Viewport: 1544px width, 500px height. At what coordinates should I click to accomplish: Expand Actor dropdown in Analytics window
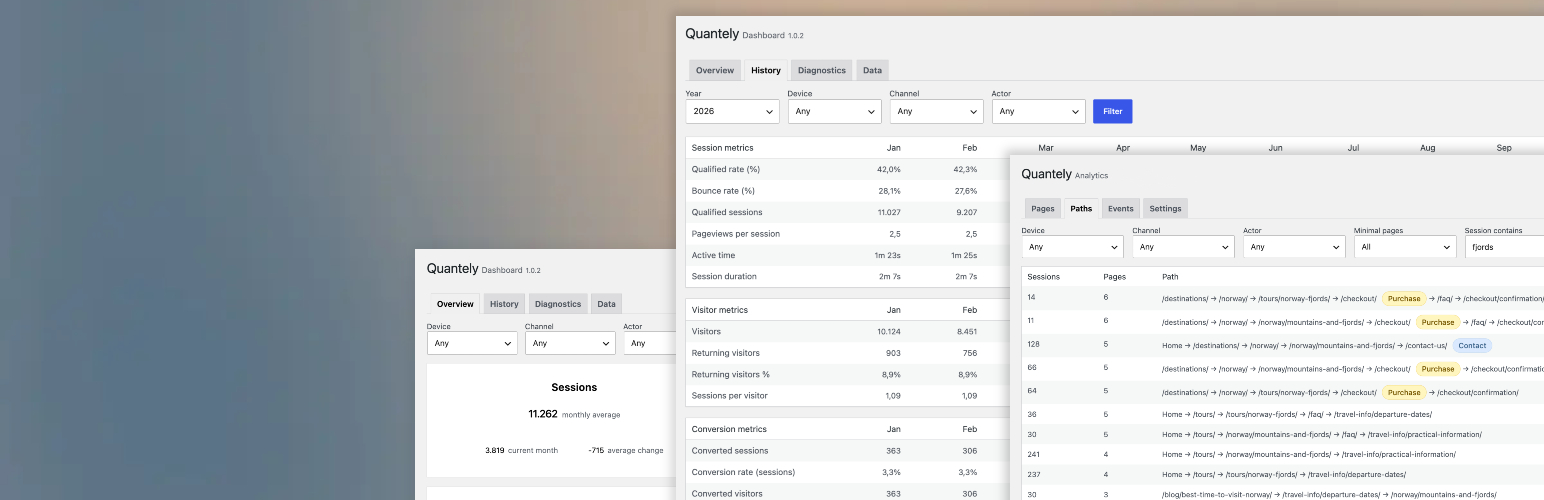tap(1294, 246)
